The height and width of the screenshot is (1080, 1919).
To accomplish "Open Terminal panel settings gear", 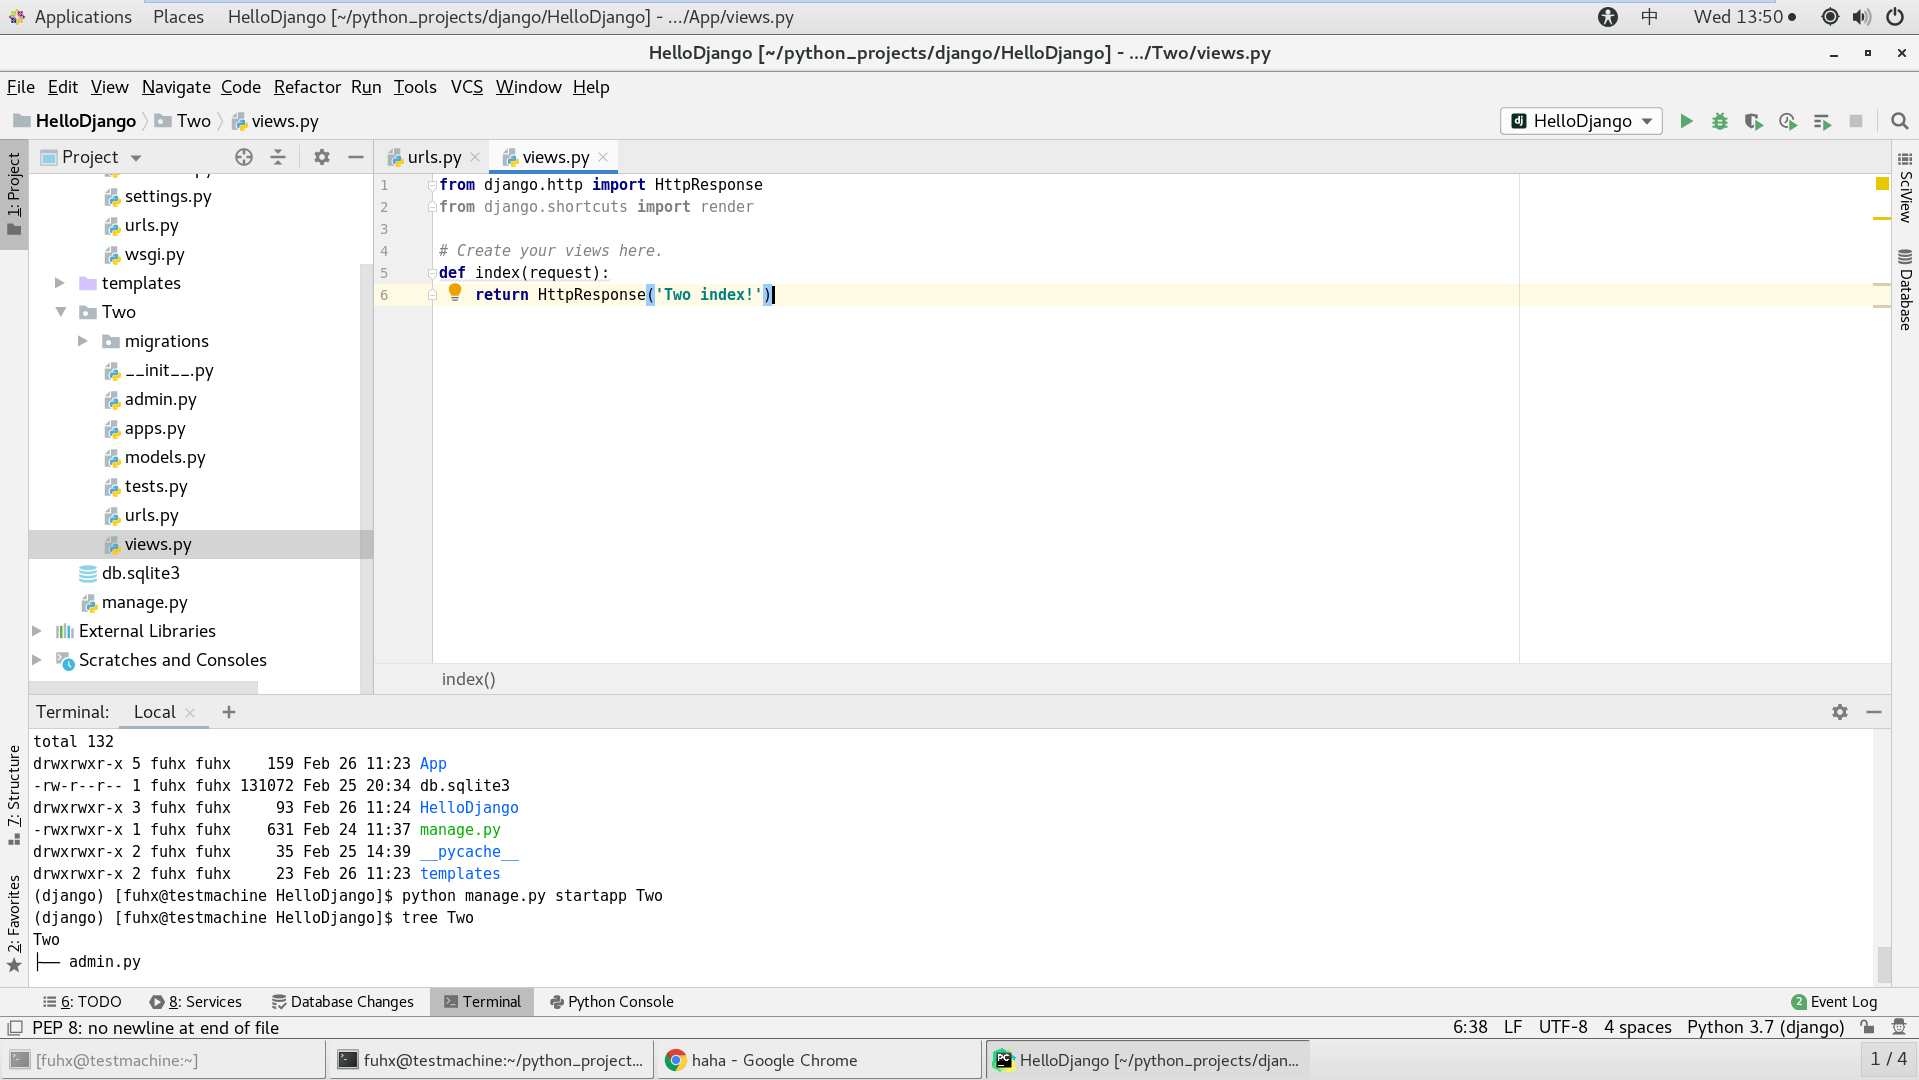I will [x=1840, y=712].
